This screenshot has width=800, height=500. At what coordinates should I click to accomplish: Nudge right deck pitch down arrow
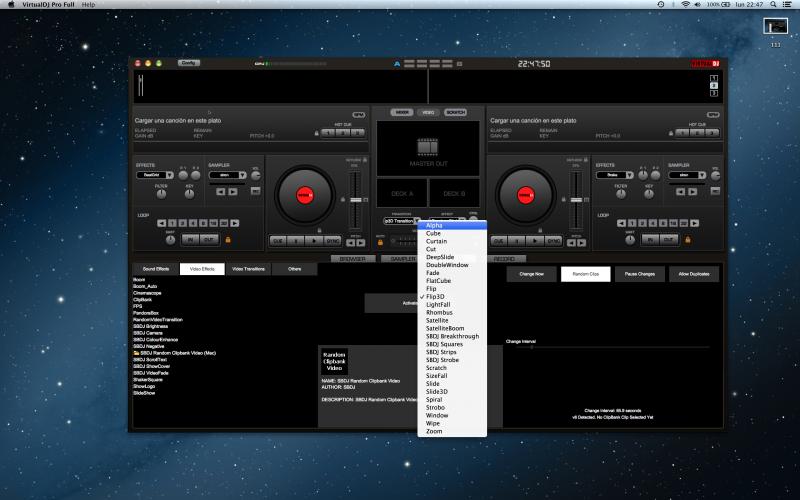pyautogui.click(x=571, y=243)
